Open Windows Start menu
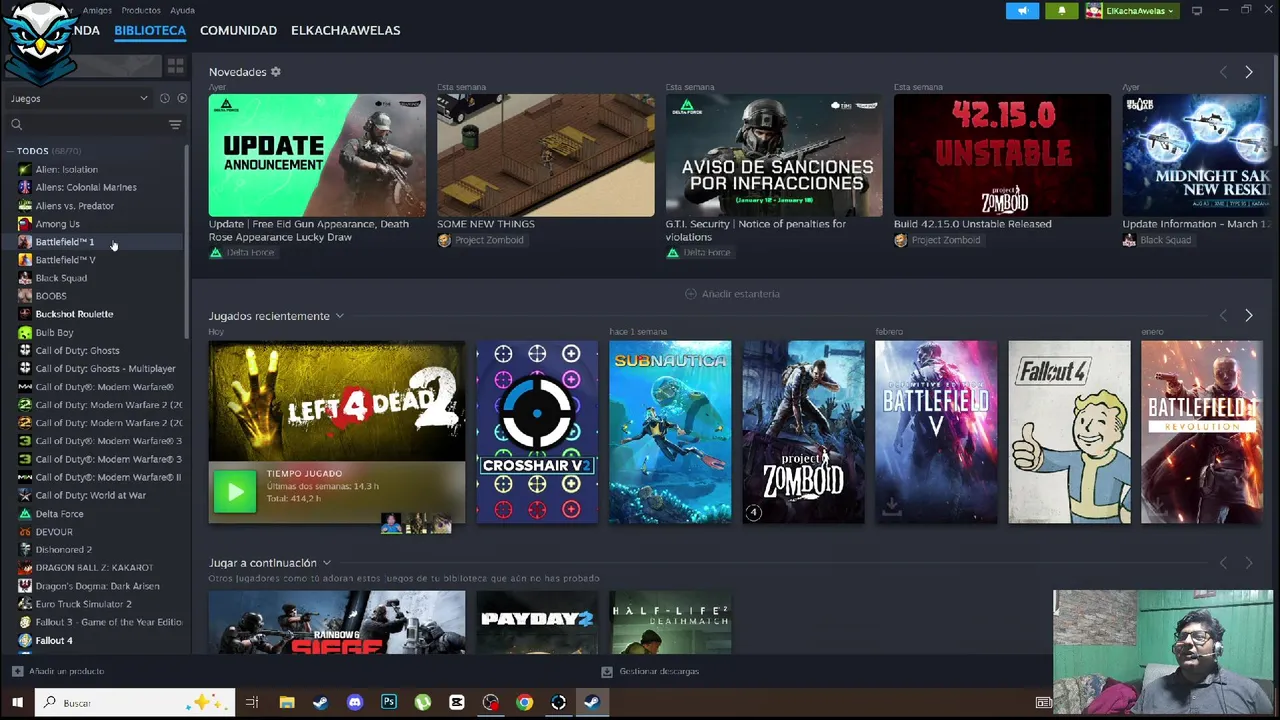The image size is (1280, 720). (17, 703)
